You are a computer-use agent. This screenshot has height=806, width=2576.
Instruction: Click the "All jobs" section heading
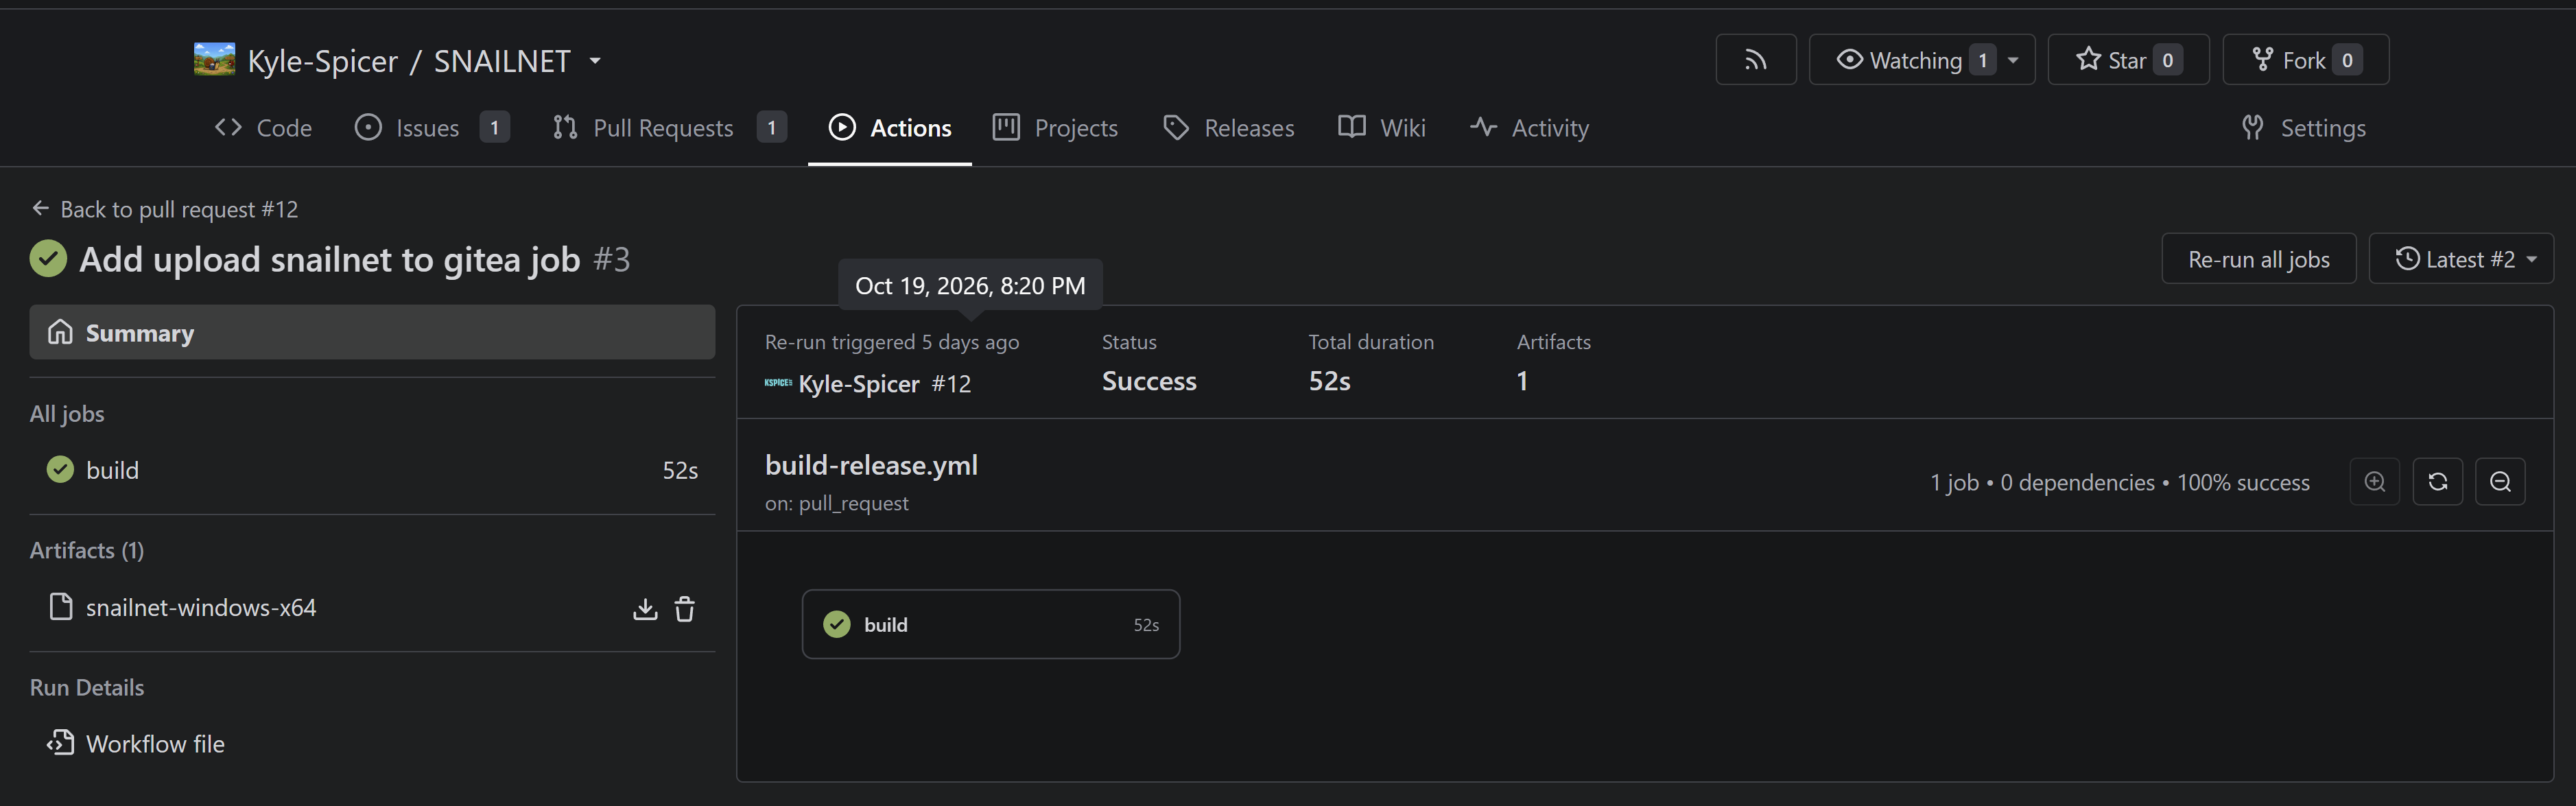(x=67, y=414)
